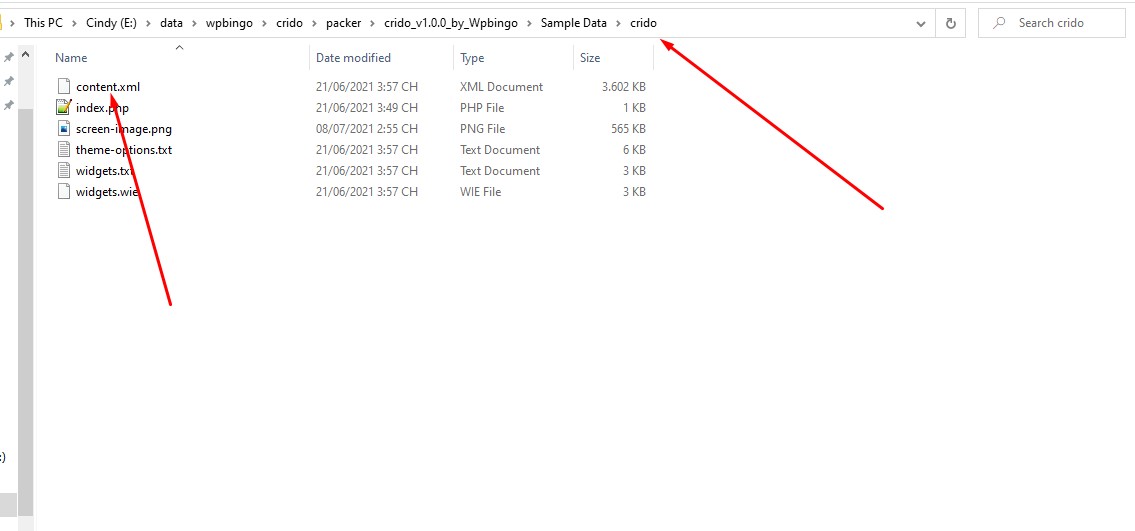The height and width of the screenshot is (531, 1135).
Task: Click the screen-image.png file icon
Action: [x=64, y=129]
